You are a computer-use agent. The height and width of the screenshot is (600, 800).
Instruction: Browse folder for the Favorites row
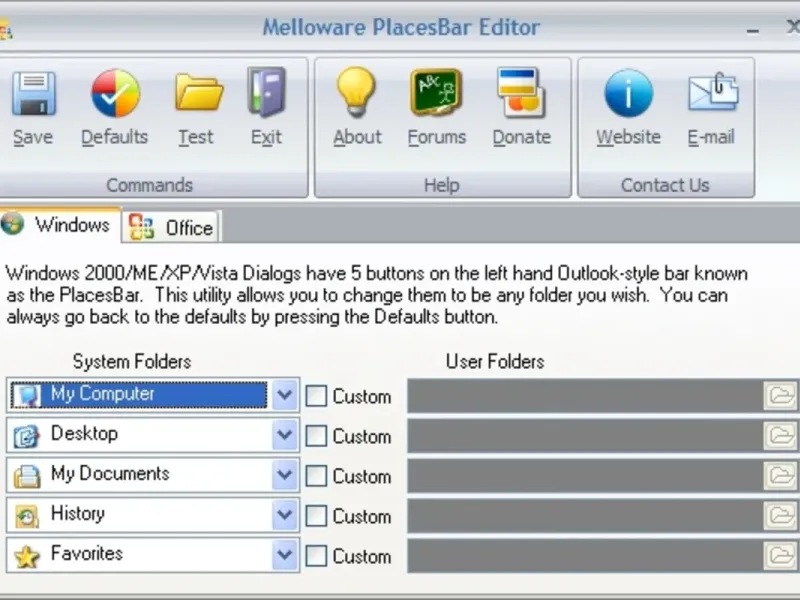point(781,555)
